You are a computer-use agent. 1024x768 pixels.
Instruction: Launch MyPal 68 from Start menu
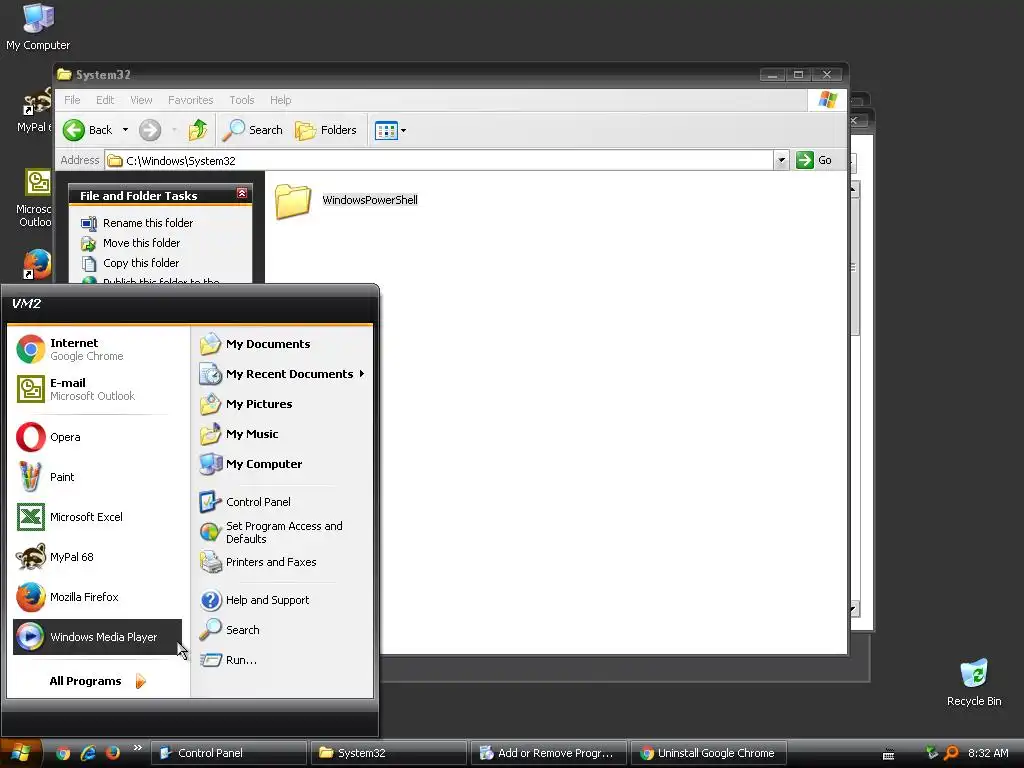click(x=97, y=557)
